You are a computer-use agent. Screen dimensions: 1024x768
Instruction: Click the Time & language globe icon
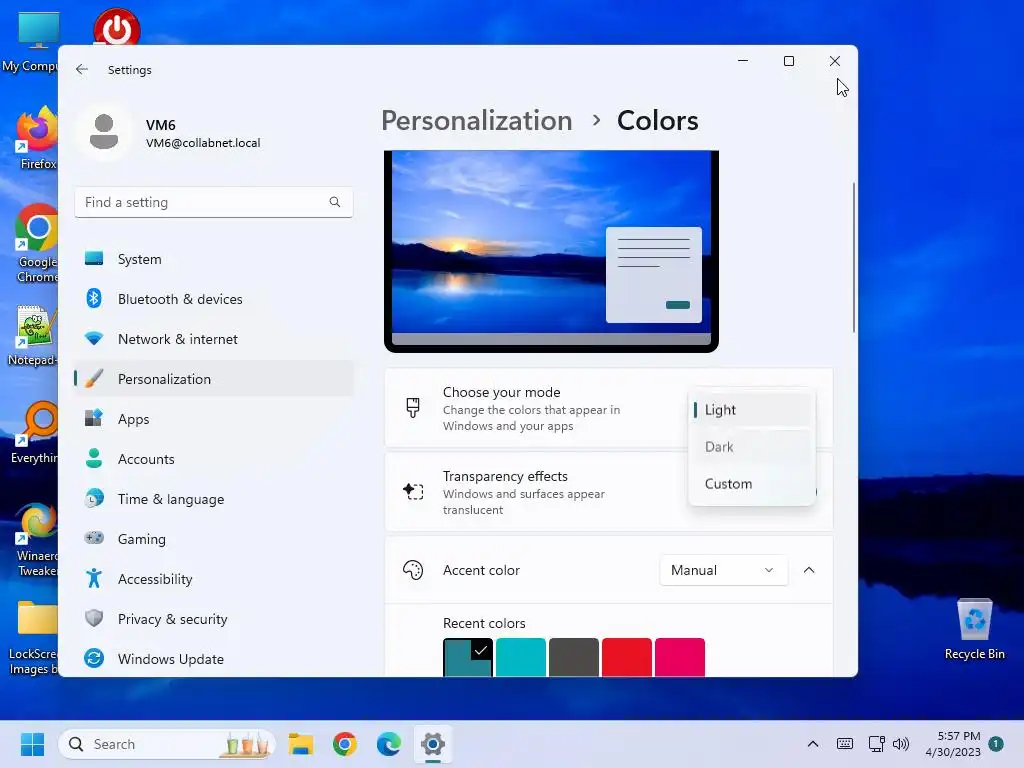click(x=94, y=498)
